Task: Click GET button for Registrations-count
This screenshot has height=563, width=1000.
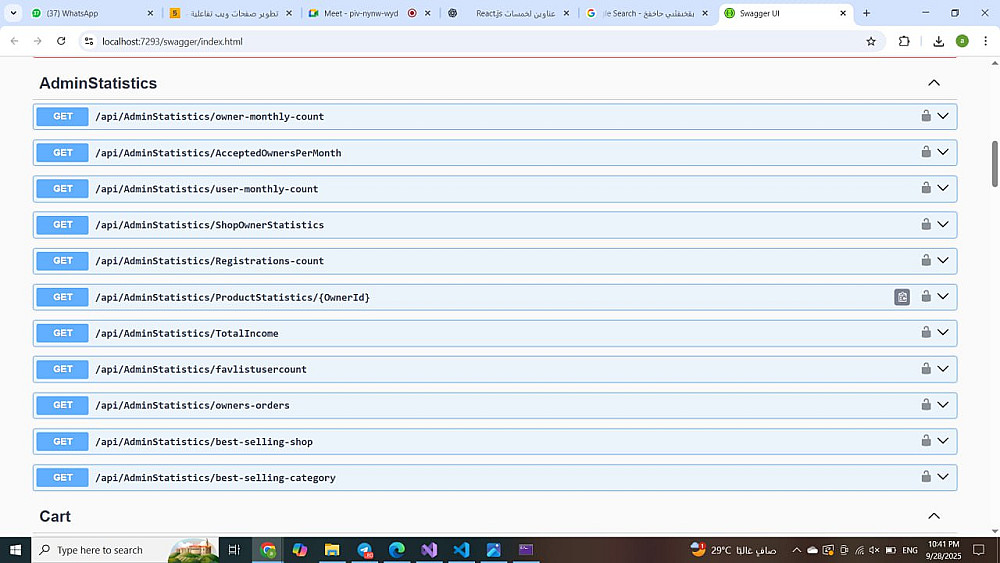Action: [62, 261]
